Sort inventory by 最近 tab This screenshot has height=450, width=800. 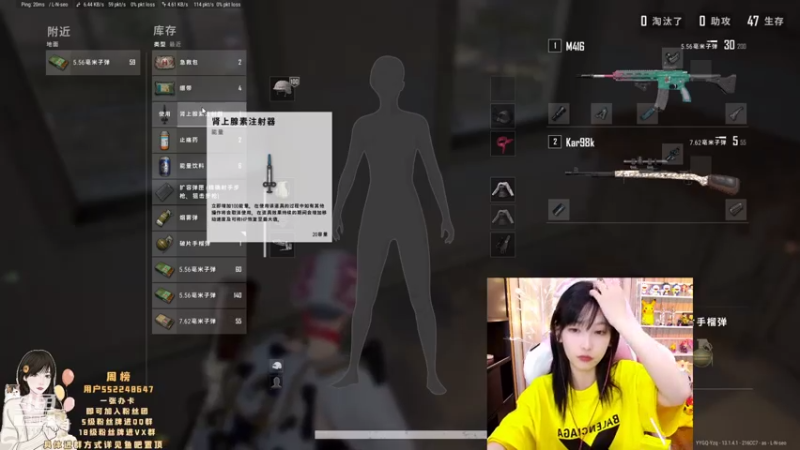[x=175, y=44]
